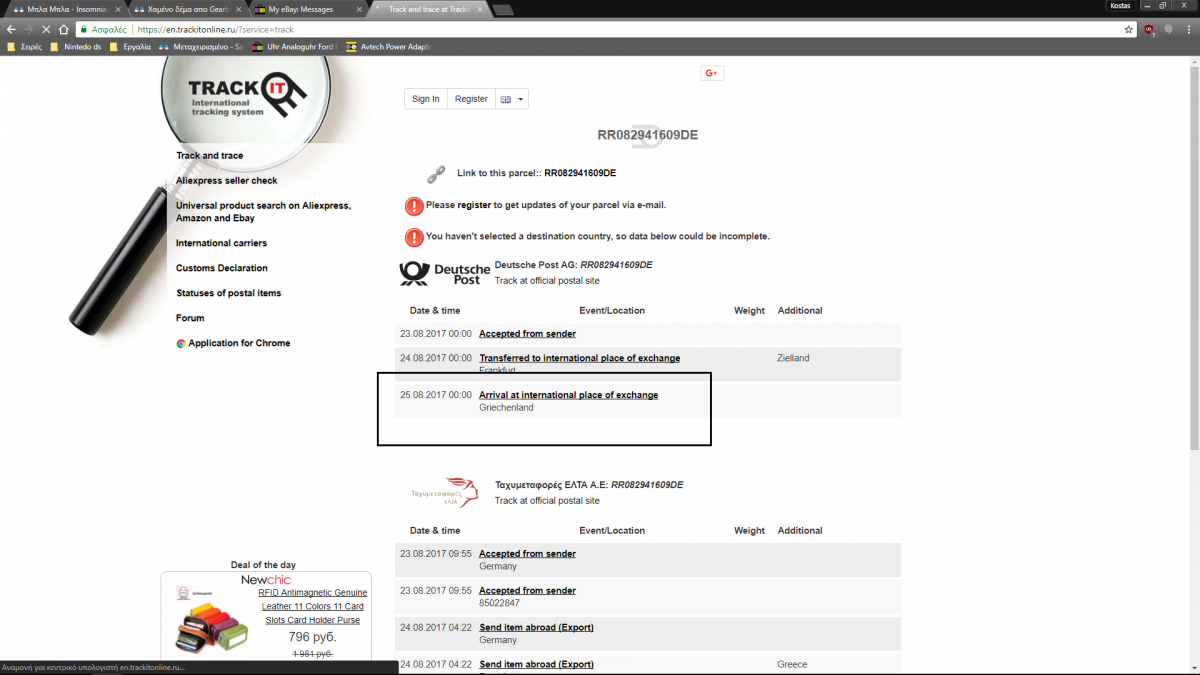Open Statuses of postal items link

(x=228, y=293)
